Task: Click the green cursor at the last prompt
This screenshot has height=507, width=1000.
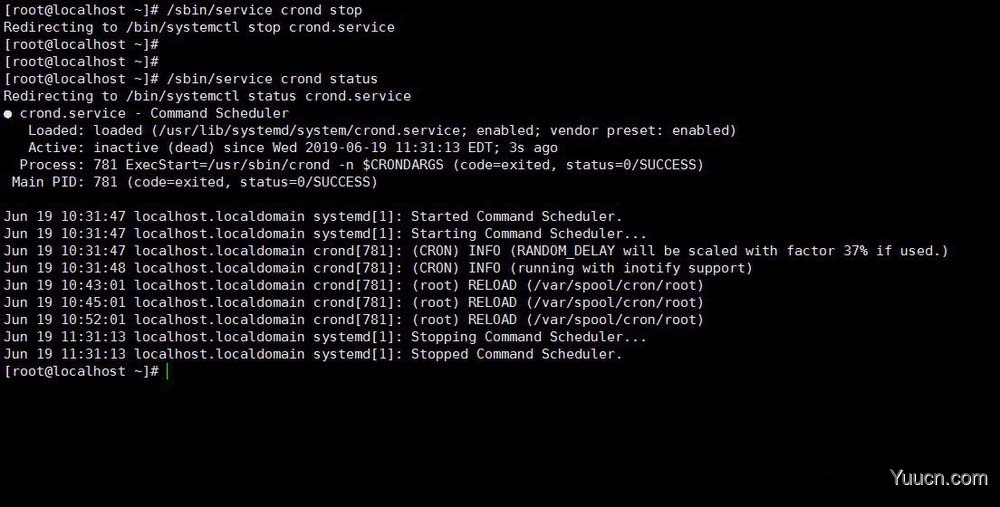Action: click(x=167, y=371)
